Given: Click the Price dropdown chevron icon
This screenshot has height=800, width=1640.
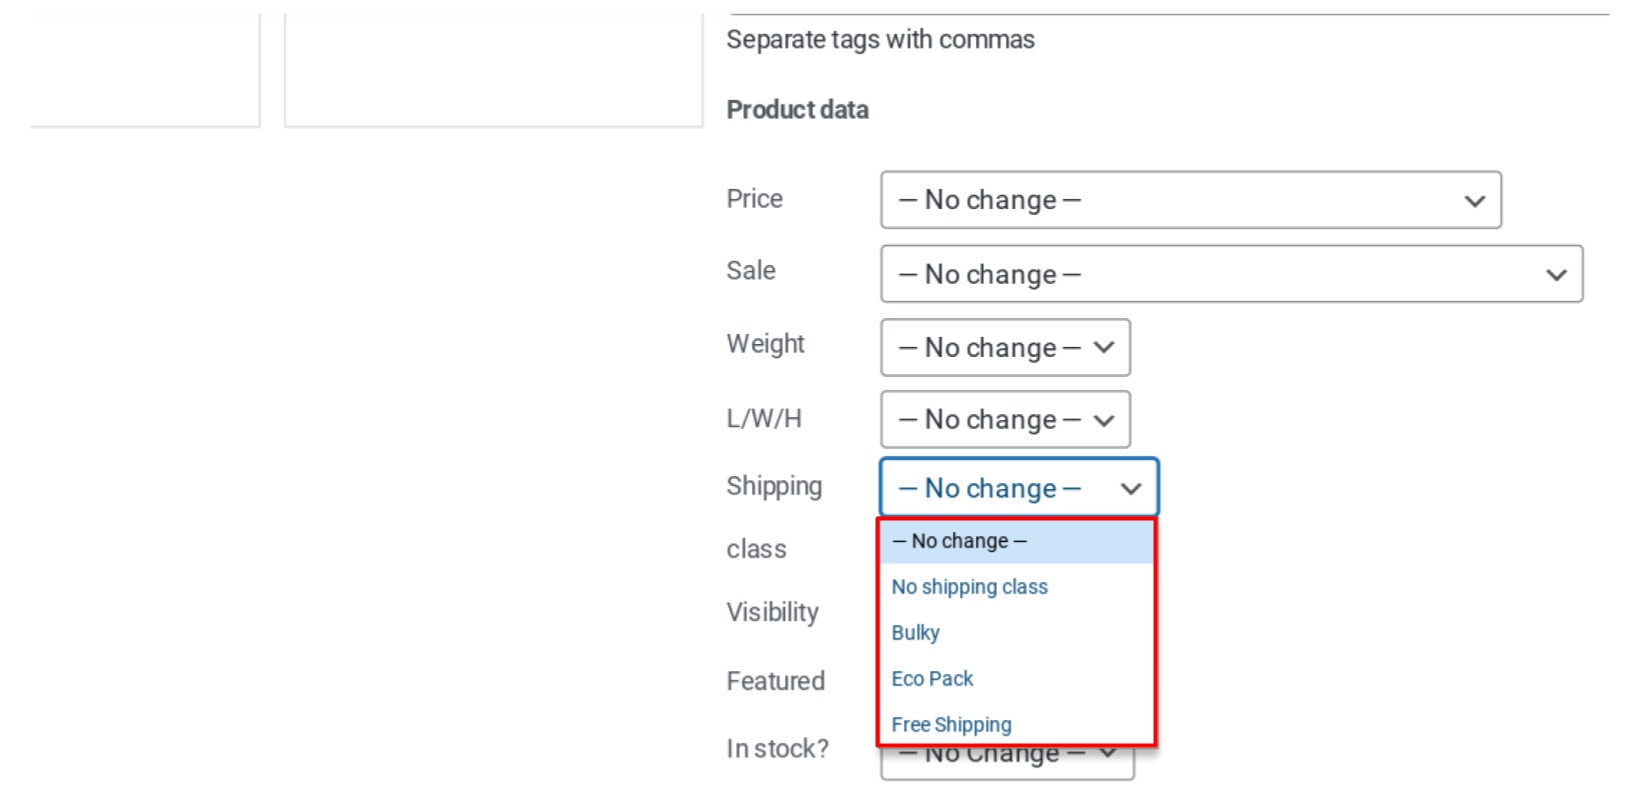Looking at the screenshot, I should point(1474,200).
